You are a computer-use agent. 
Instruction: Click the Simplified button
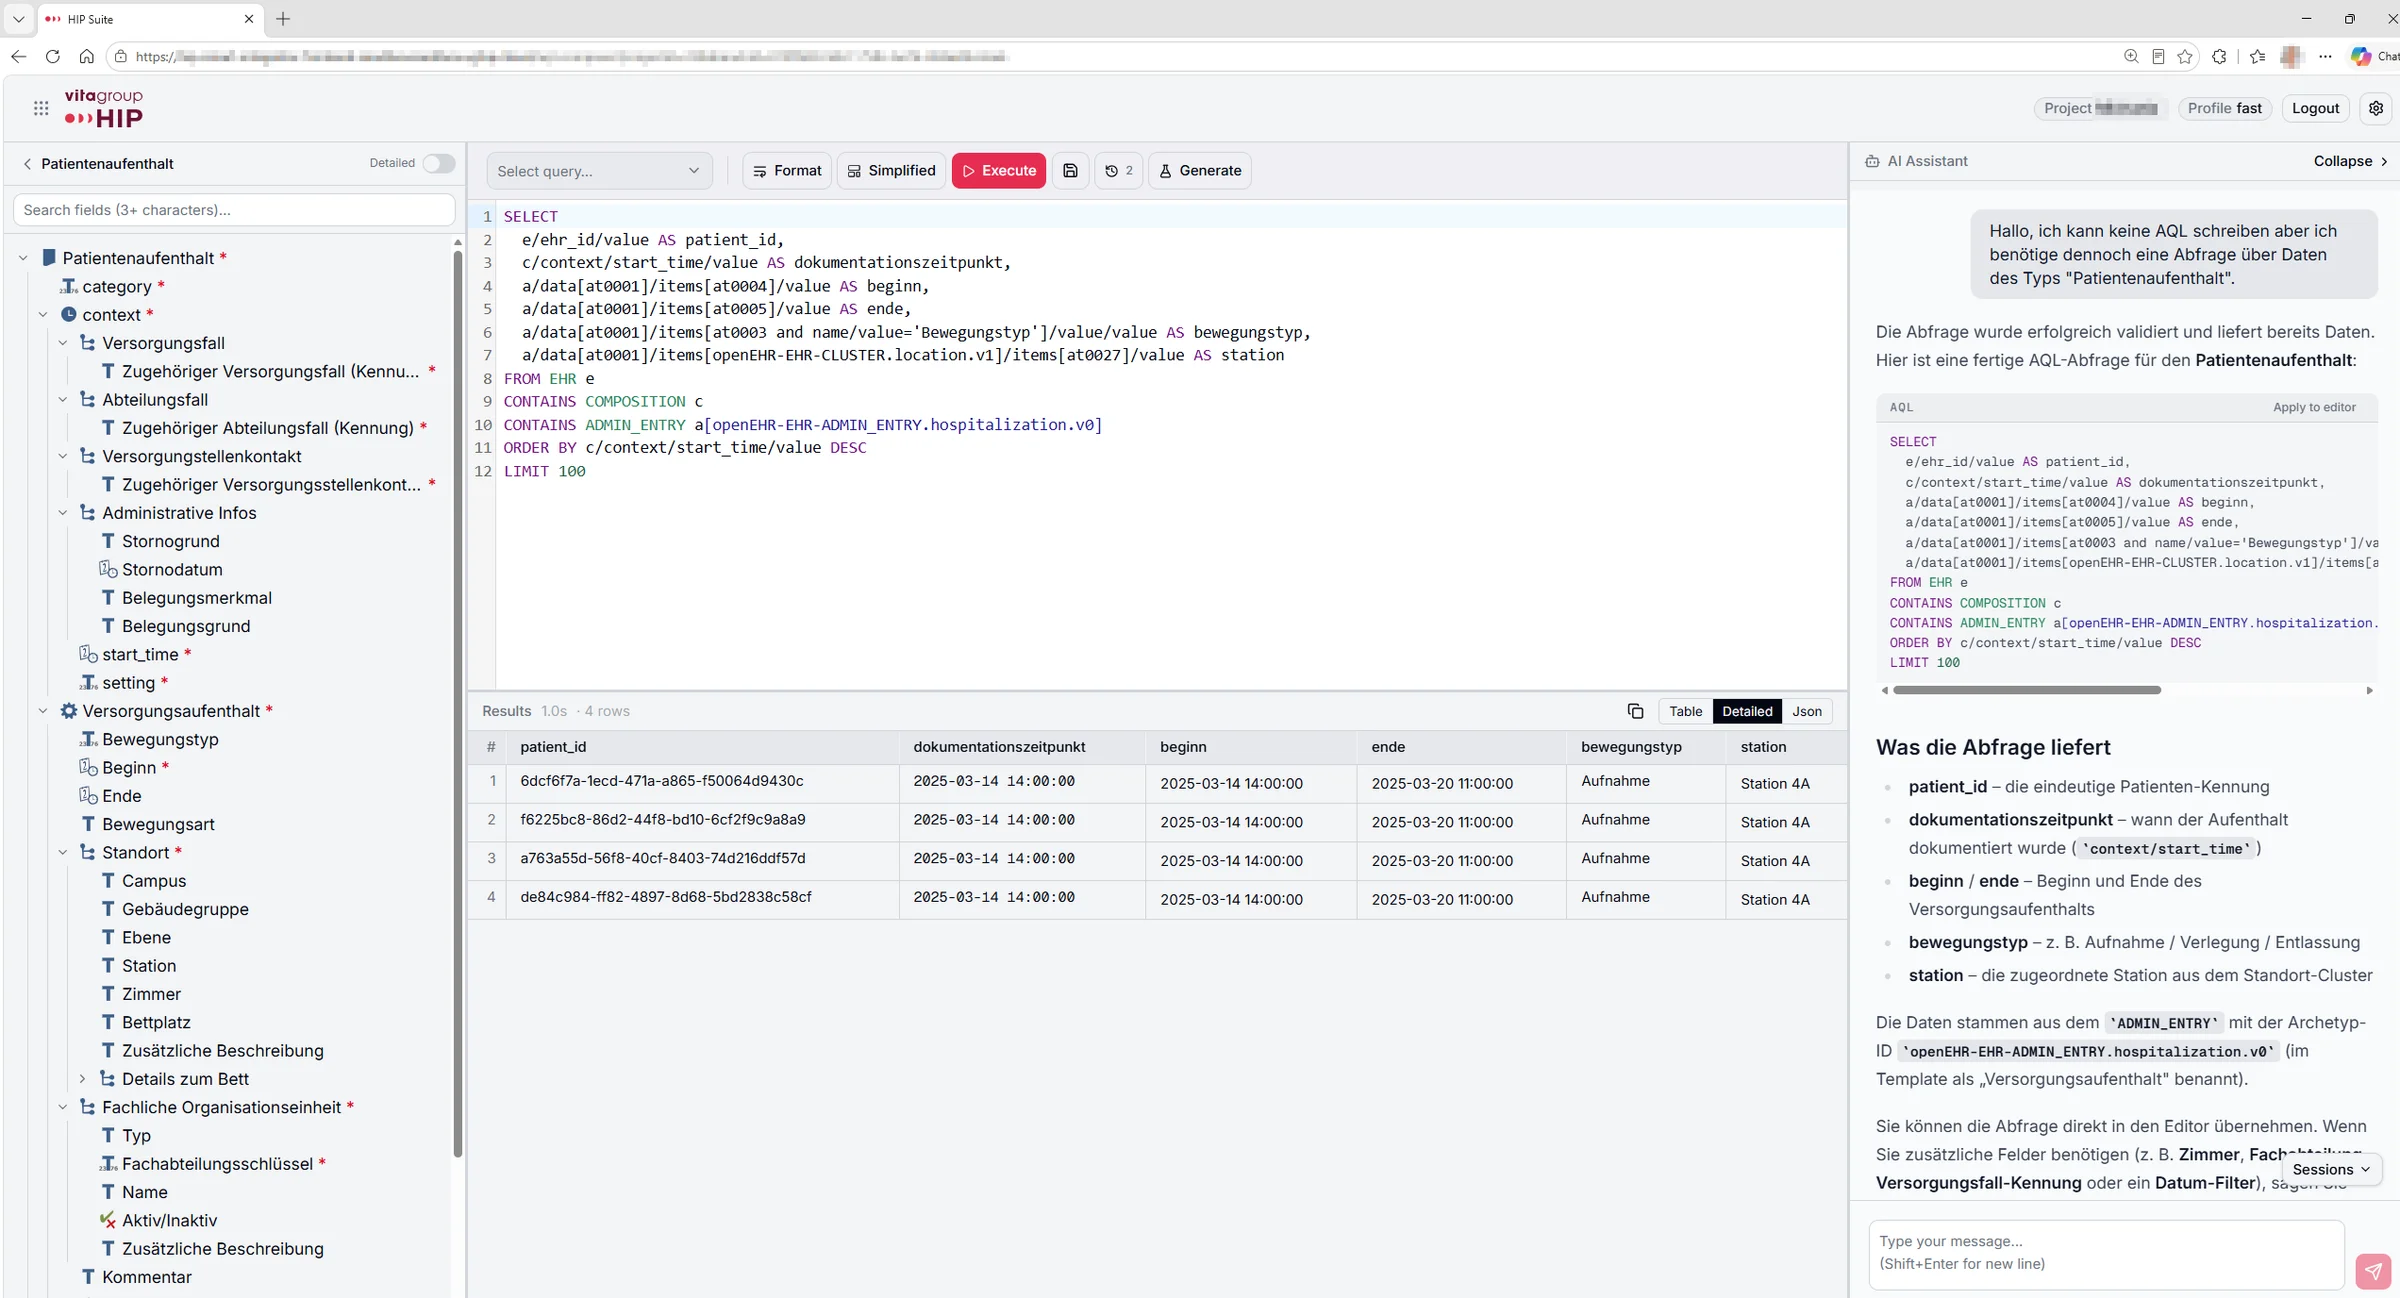pos(891,171)
